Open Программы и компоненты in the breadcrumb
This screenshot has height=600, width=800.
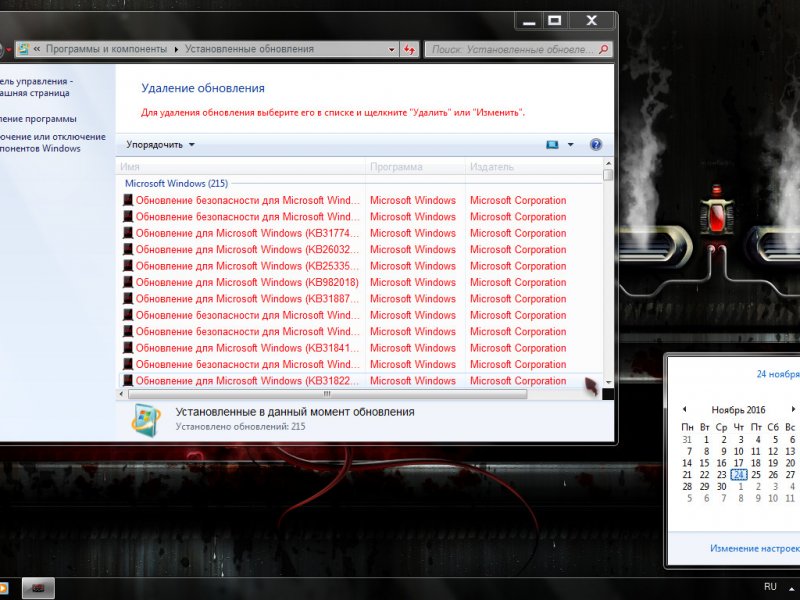[106, 49]
